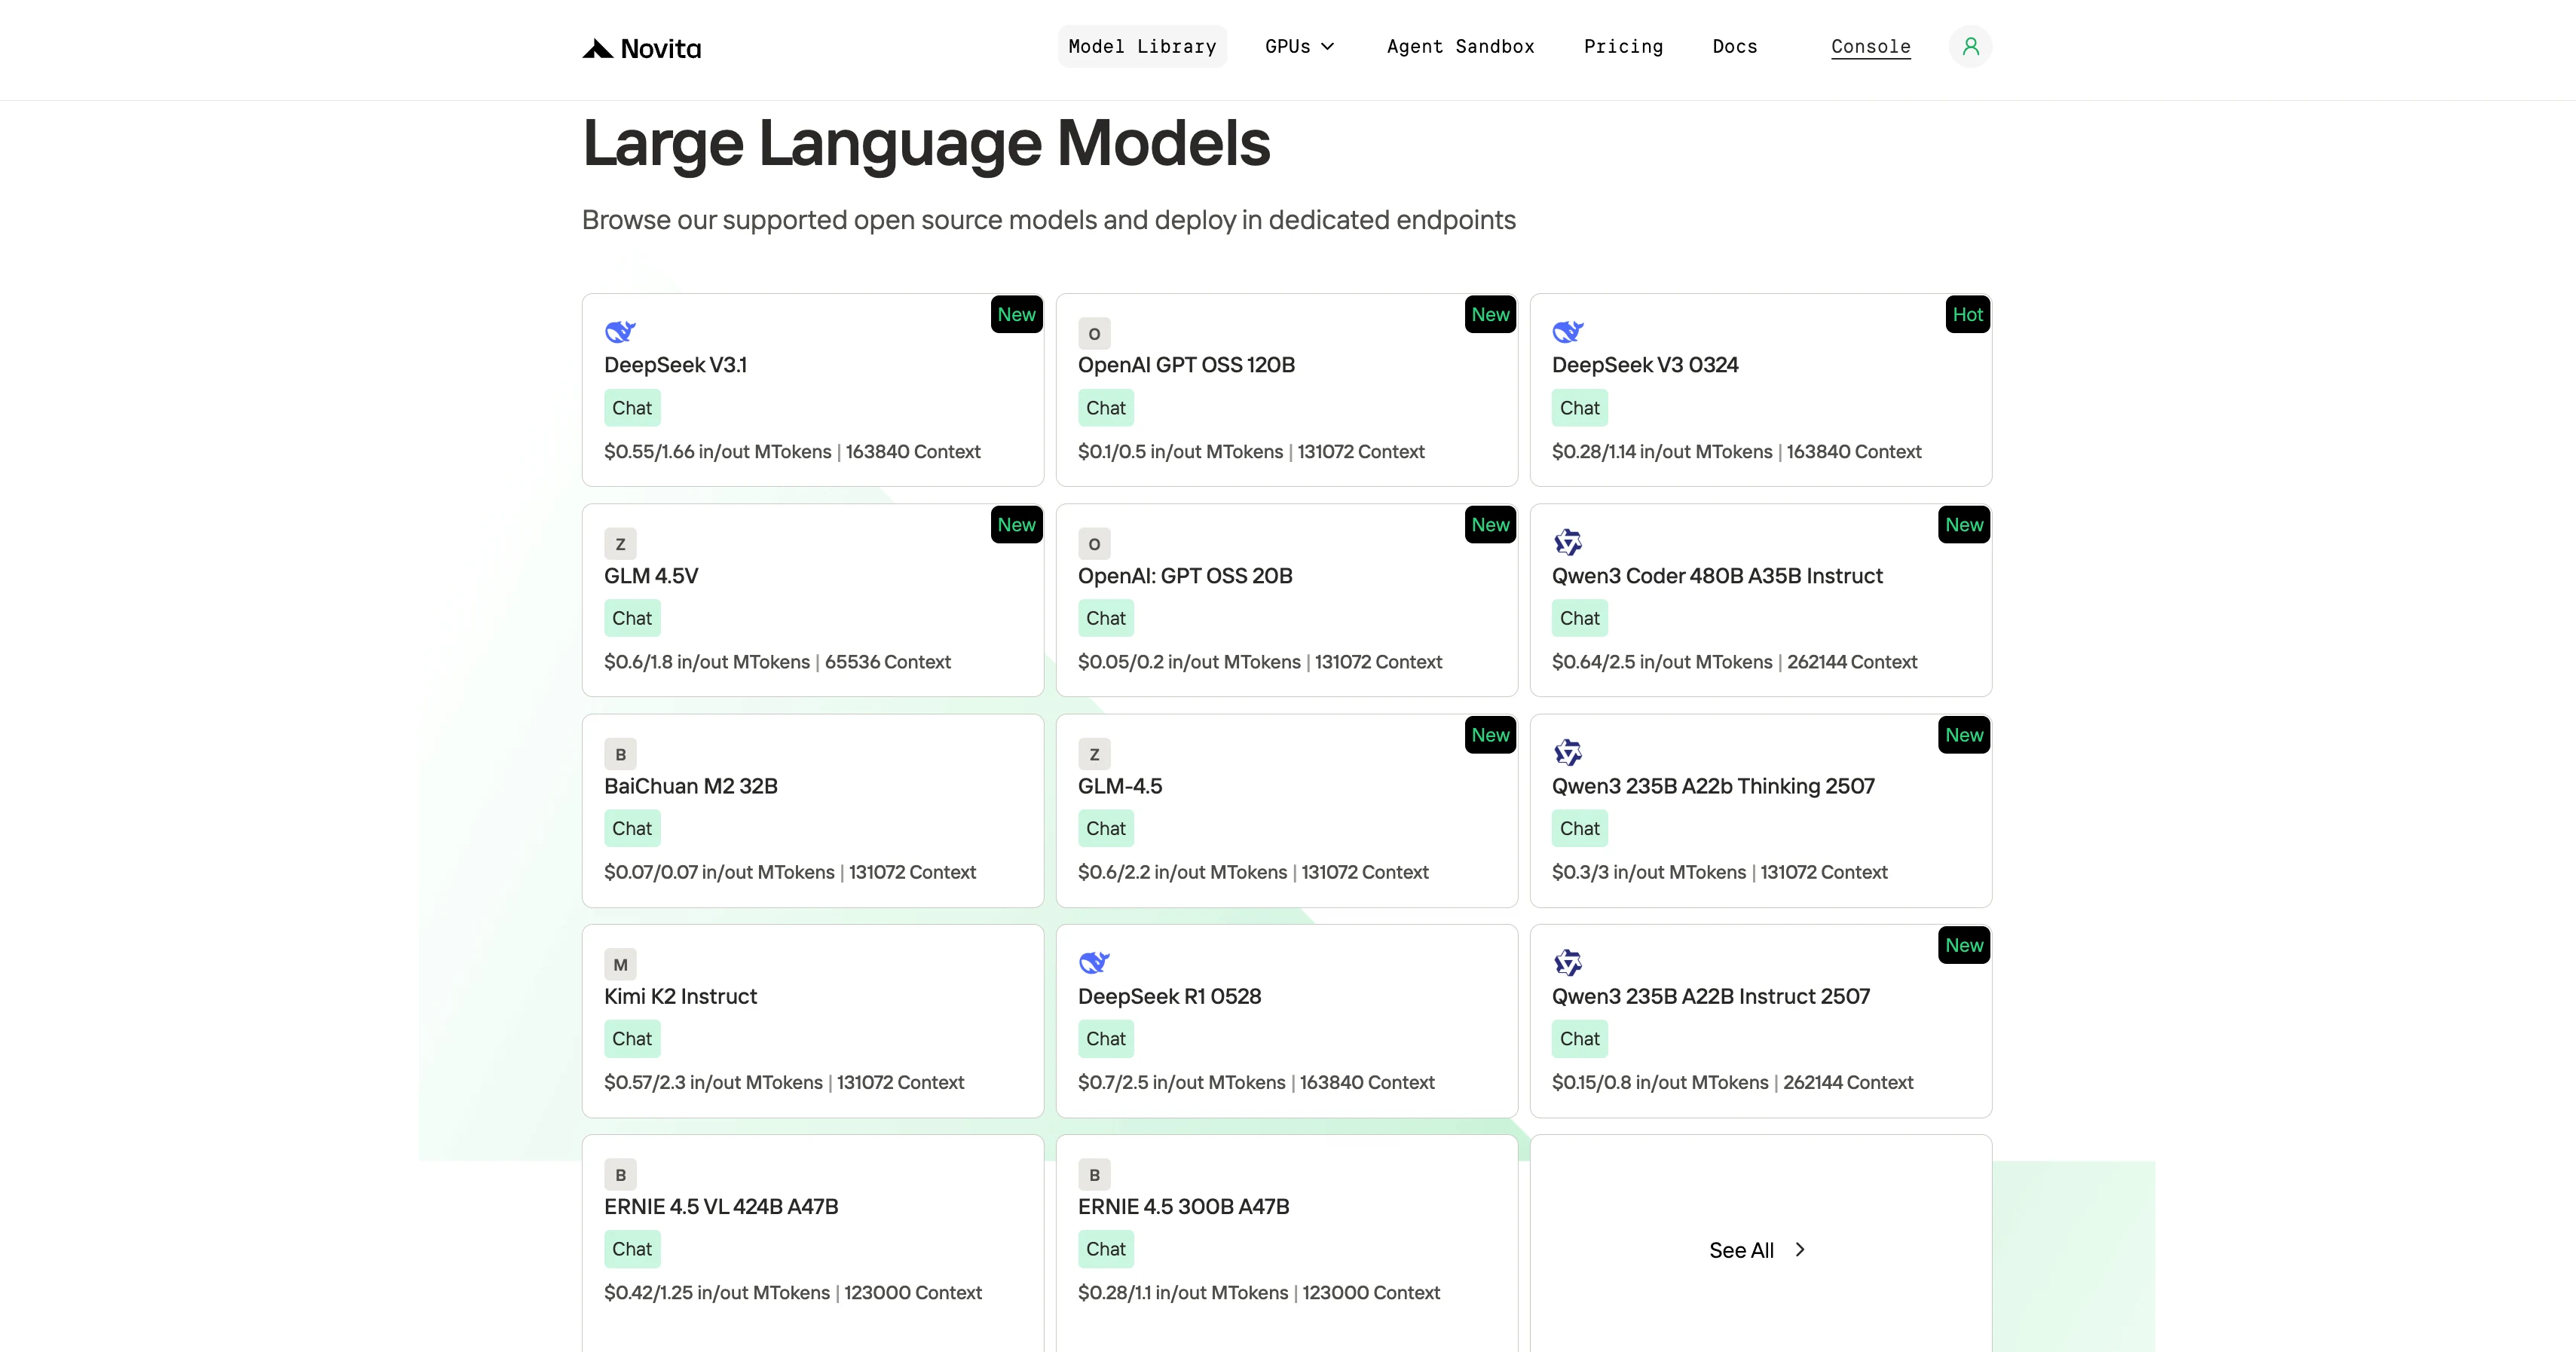The image size is (2576, 1352).
Task: Click Chat tag on Qwen3 Coder 480B card
Action: (x=1580, y=618)
